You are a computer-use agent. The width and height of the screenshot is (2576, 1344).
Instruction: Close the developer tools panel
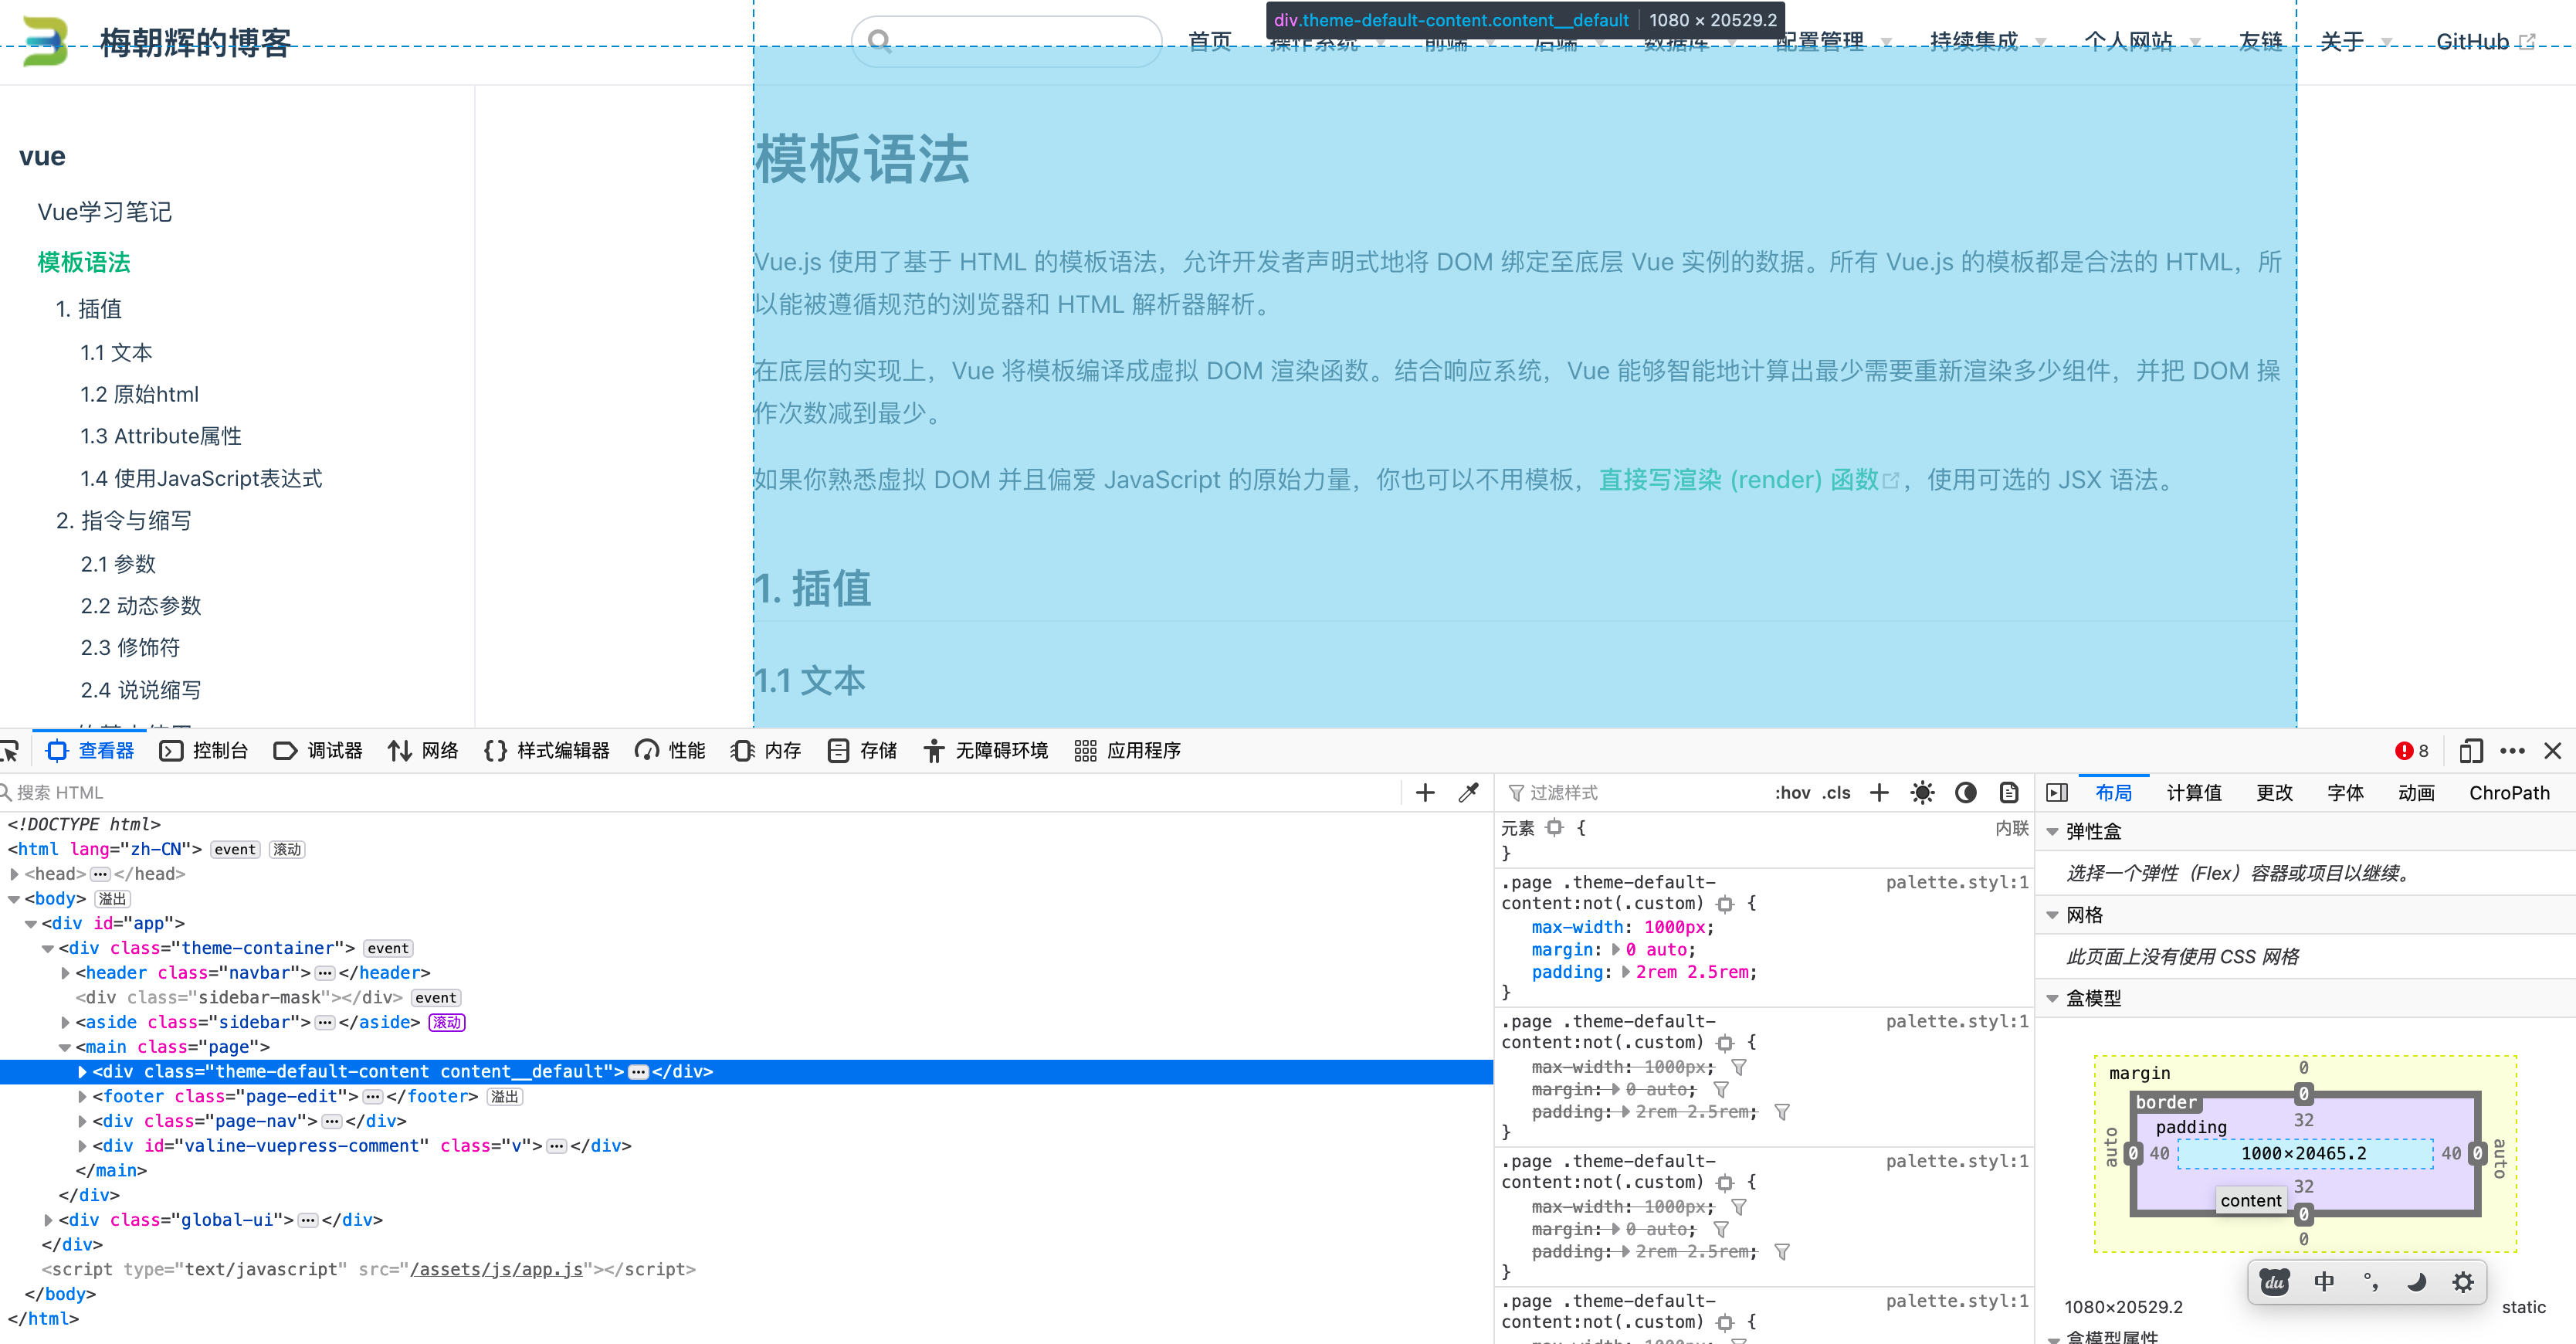click(x=2553, y=751)
